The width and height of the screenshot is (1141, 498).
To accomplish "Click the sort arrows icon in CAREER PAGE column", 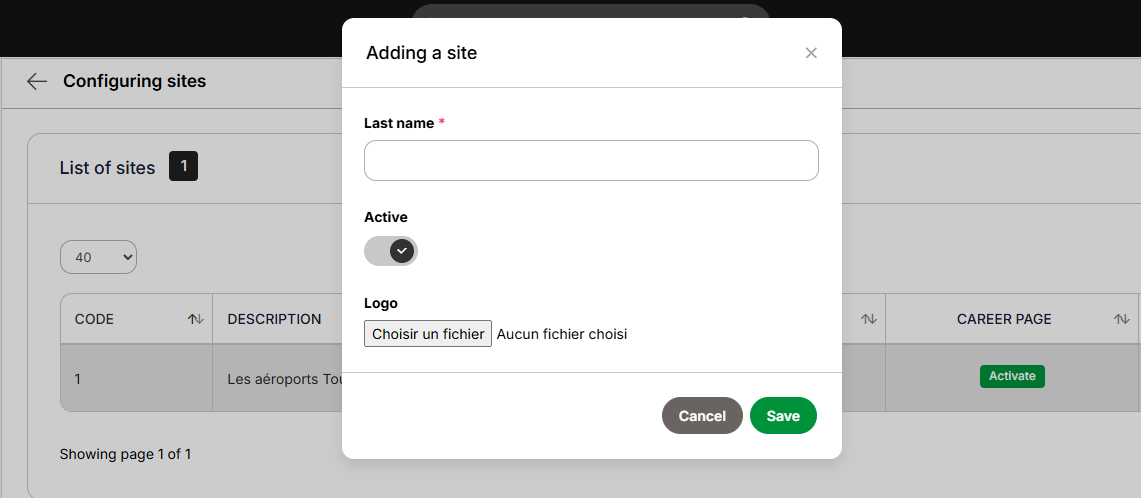I will point(1121,319).
